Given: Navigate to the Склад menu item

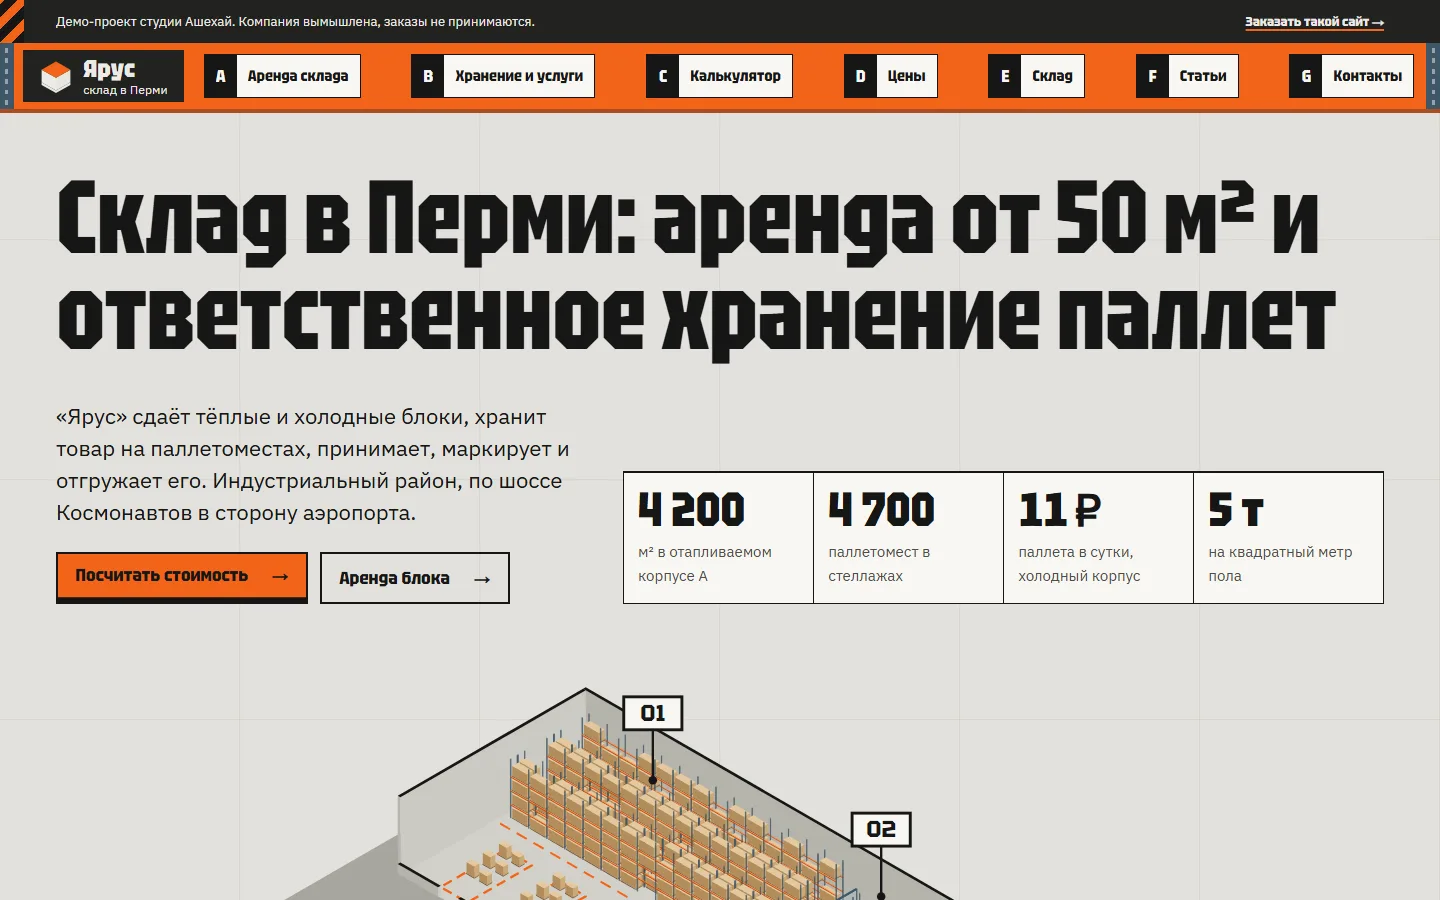Looking at the screenshot, I should click(x=1036, y=76).
